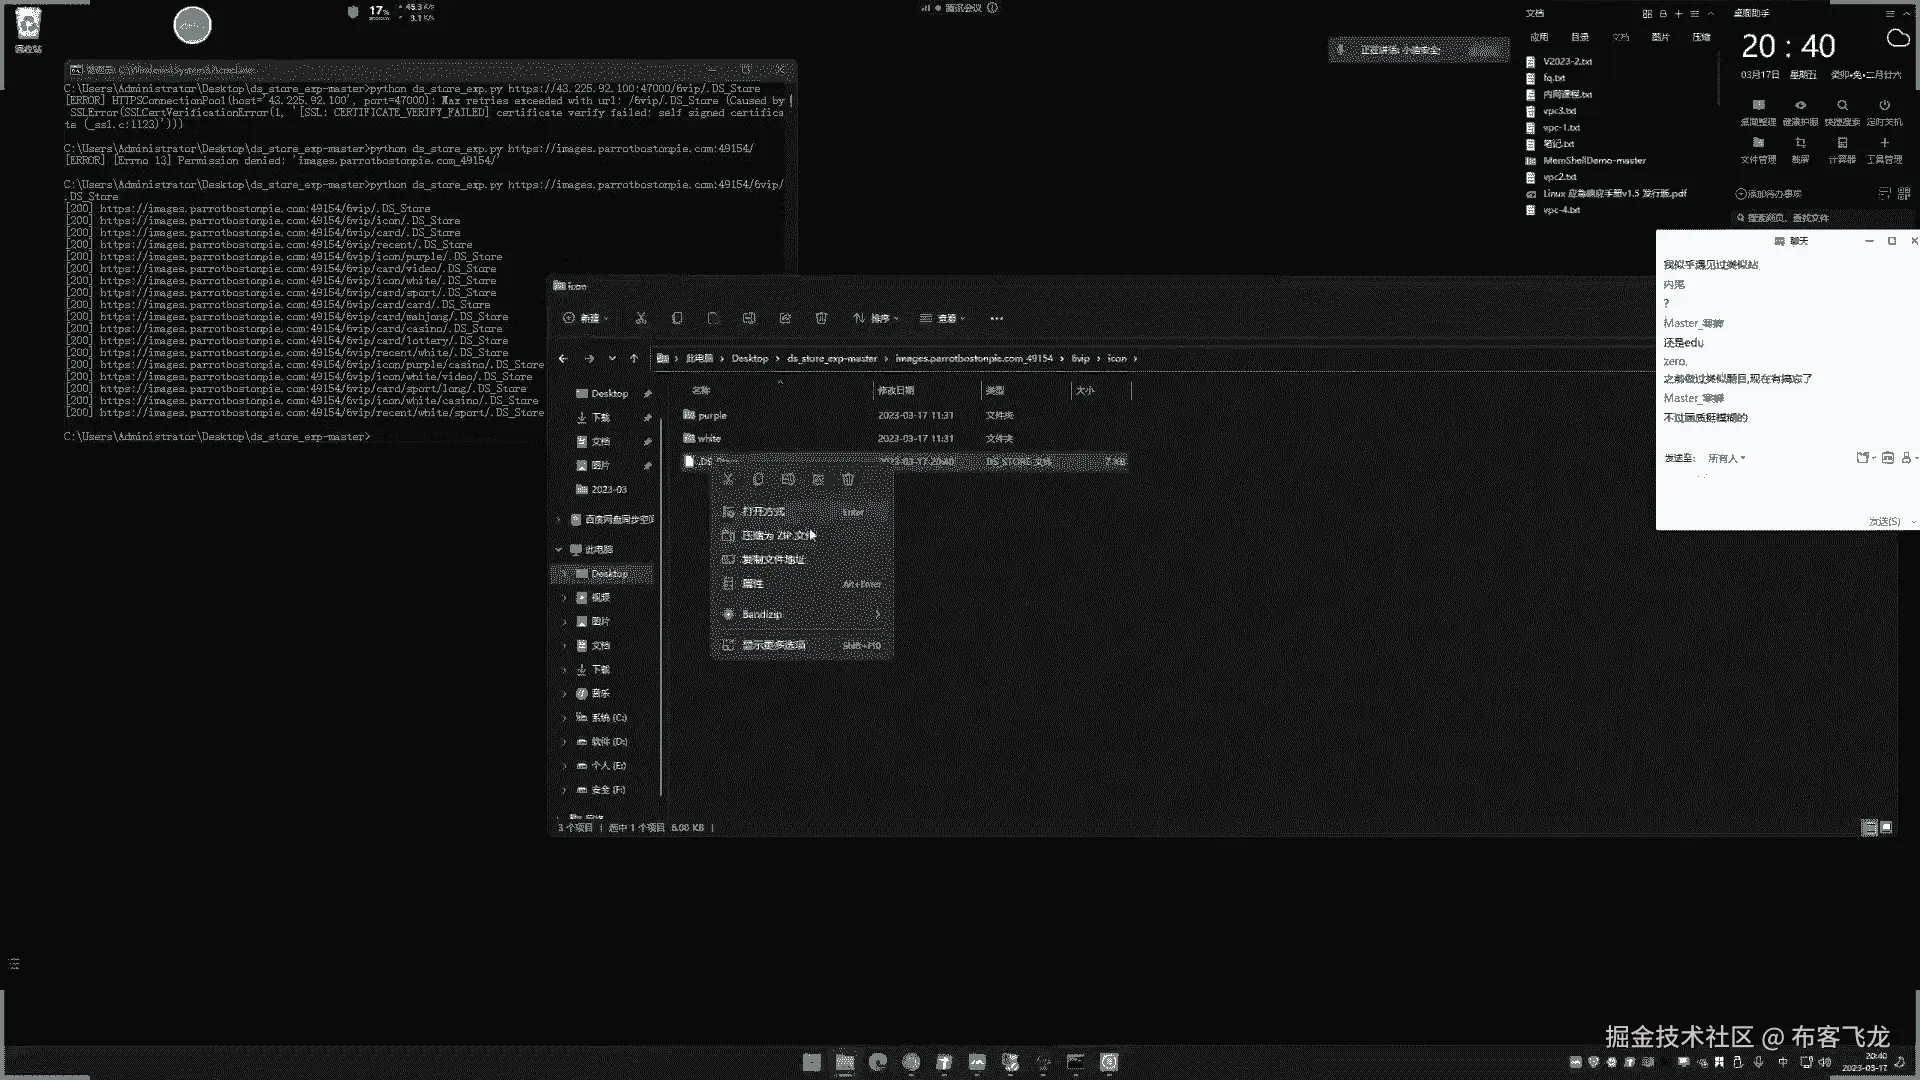The height and width of the screenshot is (1080, 1920).
Task: Open the 新建 new item dropdown
Action: 586,318
